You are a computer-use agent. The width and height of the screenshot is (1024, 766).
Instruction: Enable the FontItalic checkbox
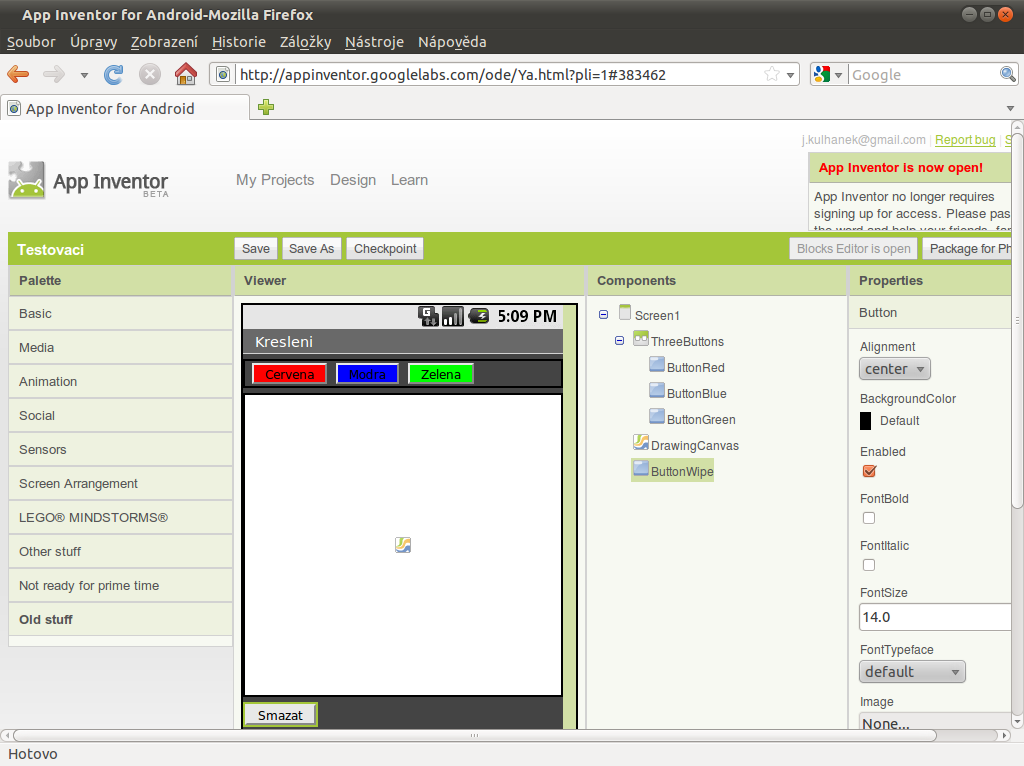pos(869,565)
